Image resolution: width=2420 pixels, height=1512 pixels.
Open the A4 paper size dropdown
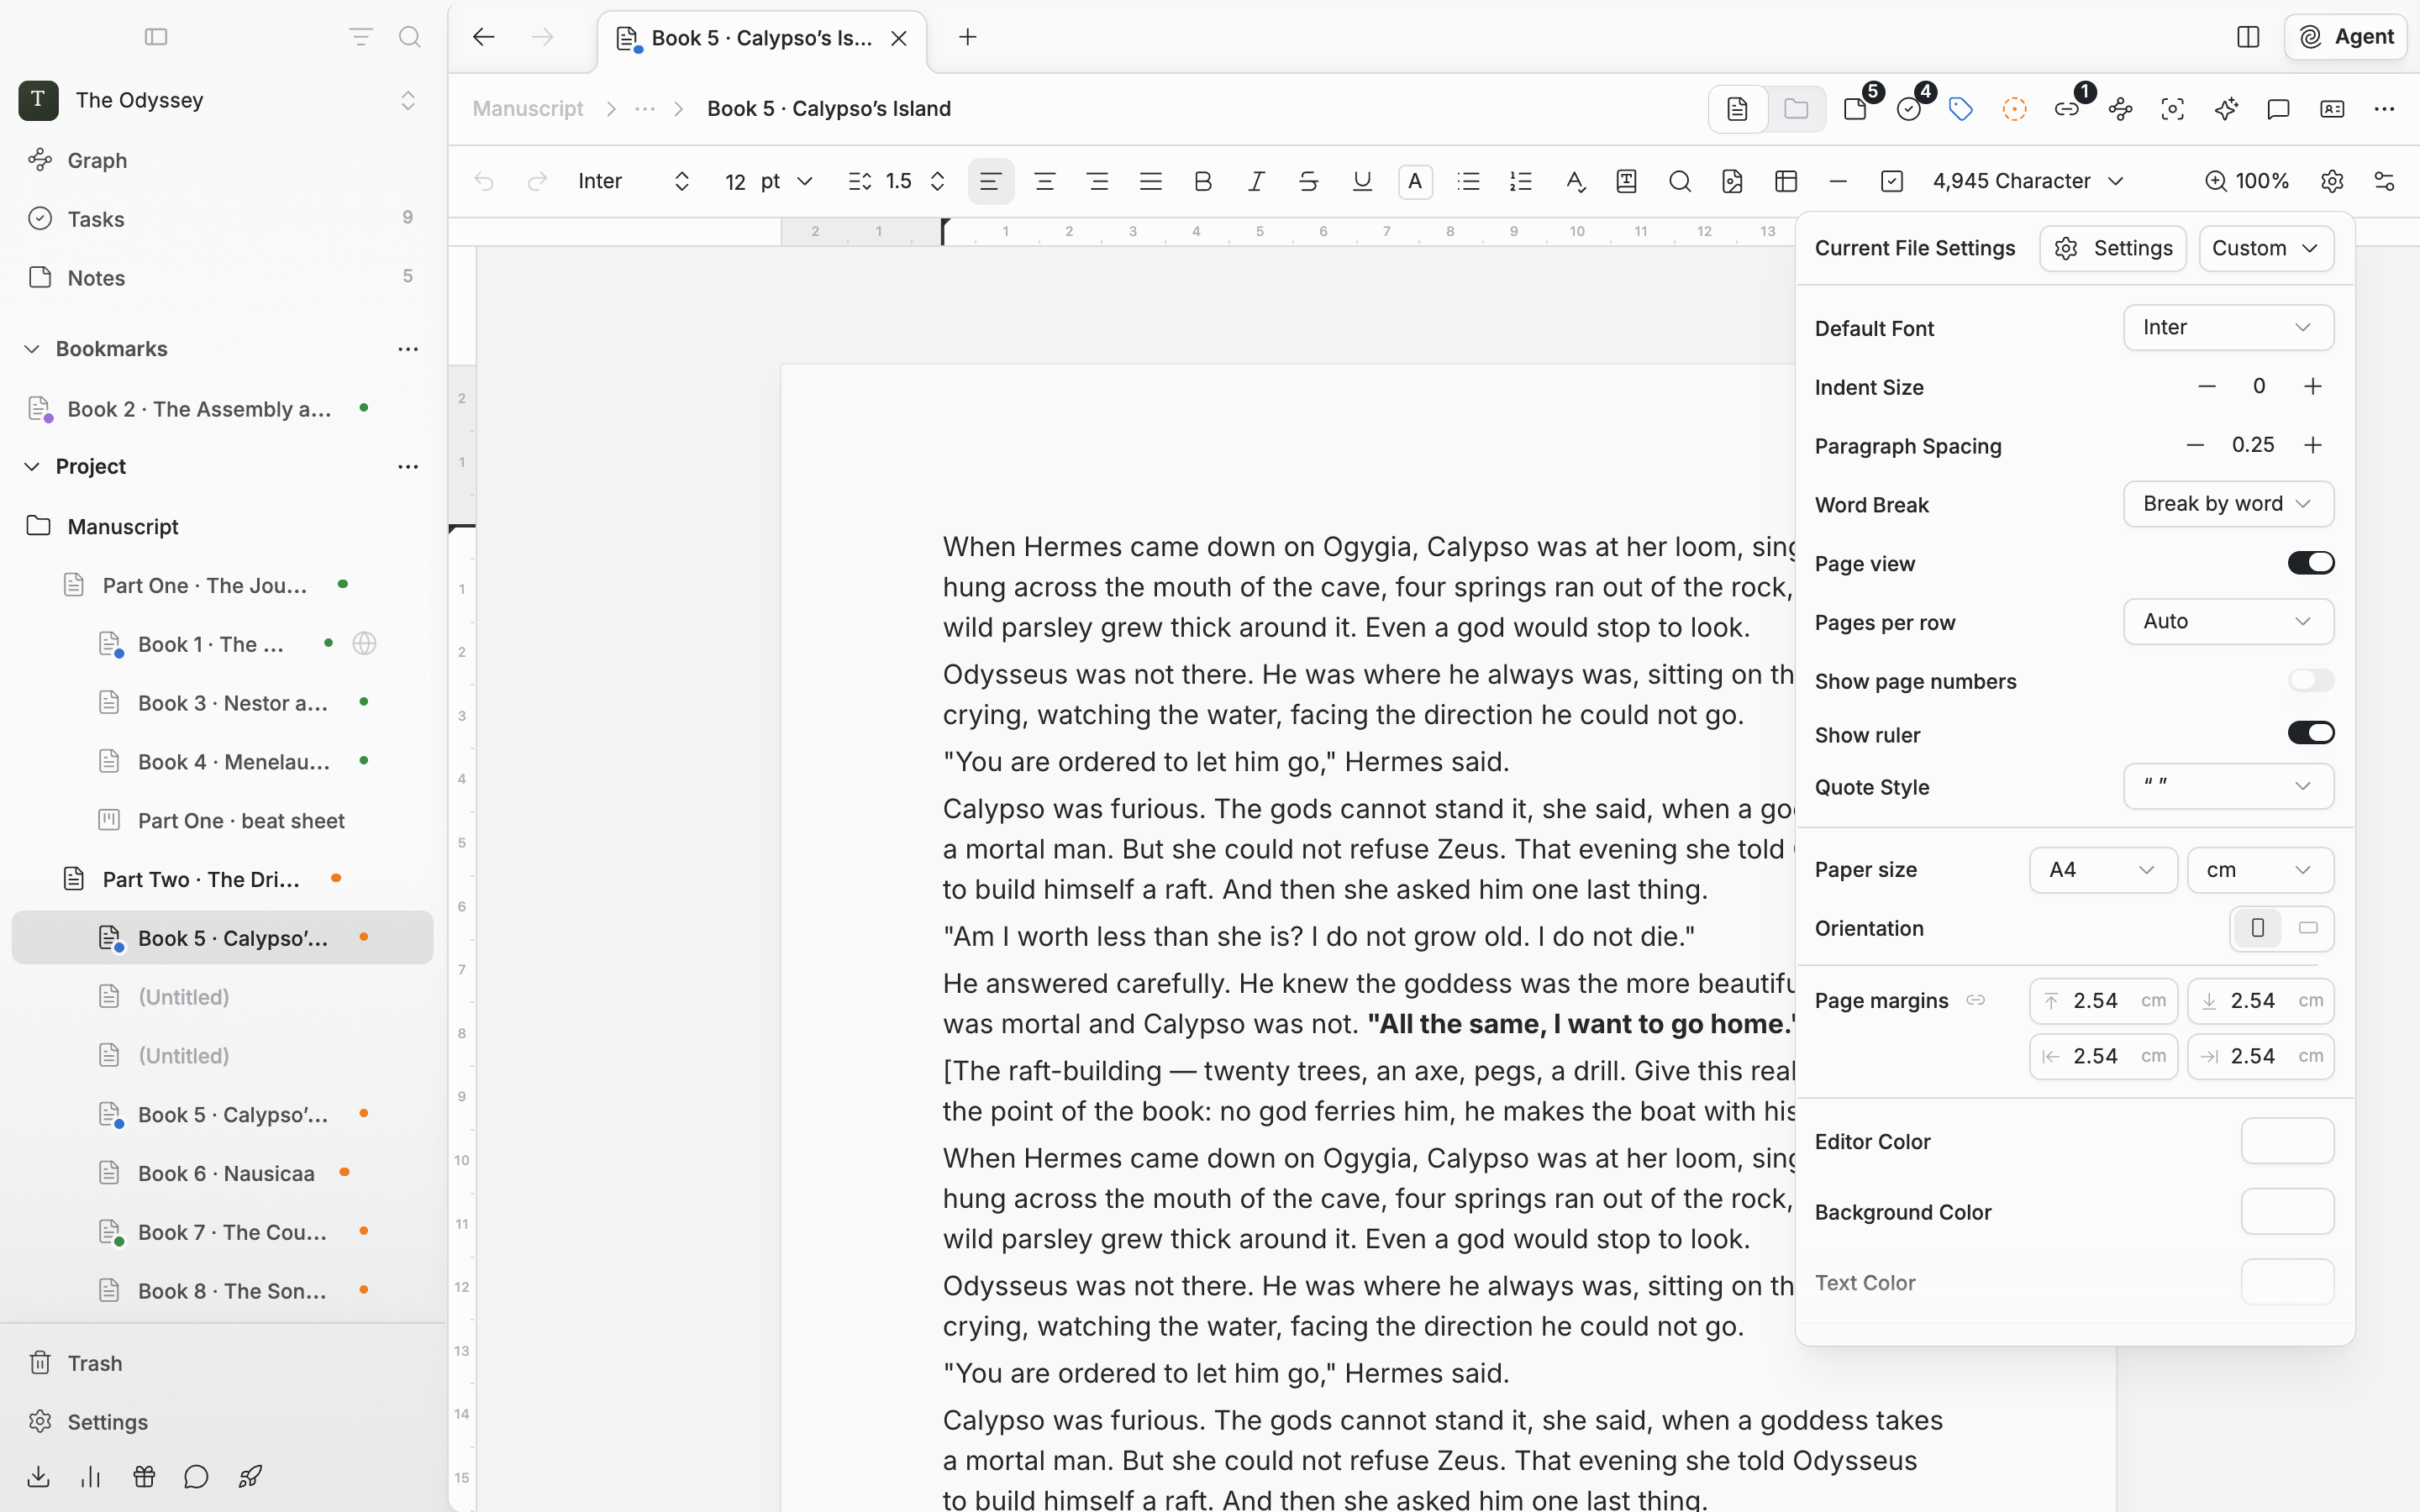coord(2103,870)
